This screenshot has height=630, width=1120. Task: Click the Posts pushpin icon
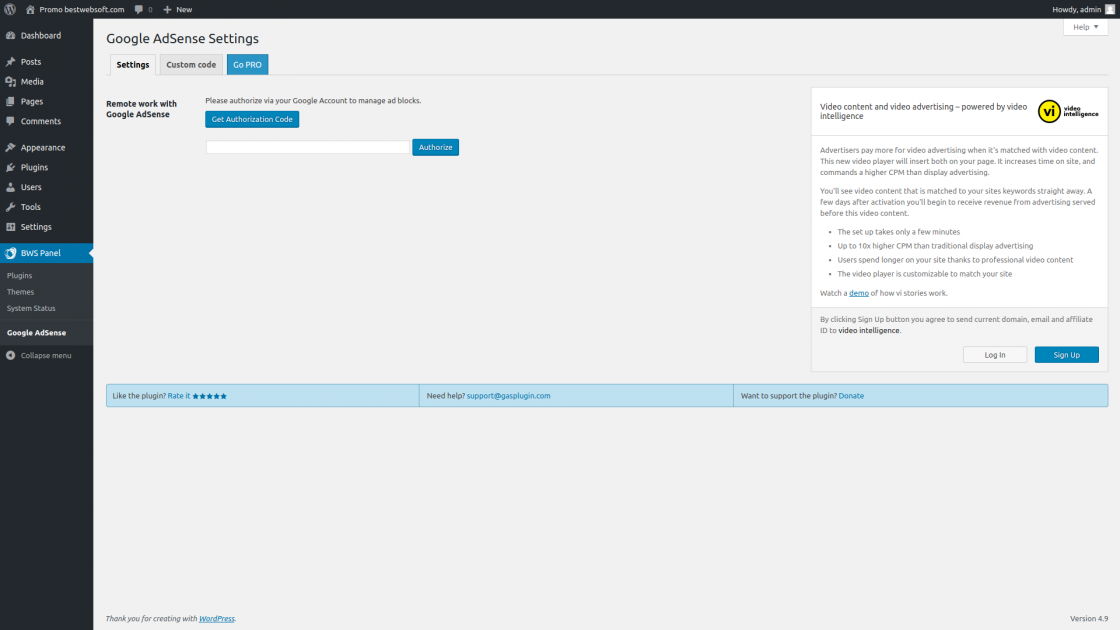(11, 61)
